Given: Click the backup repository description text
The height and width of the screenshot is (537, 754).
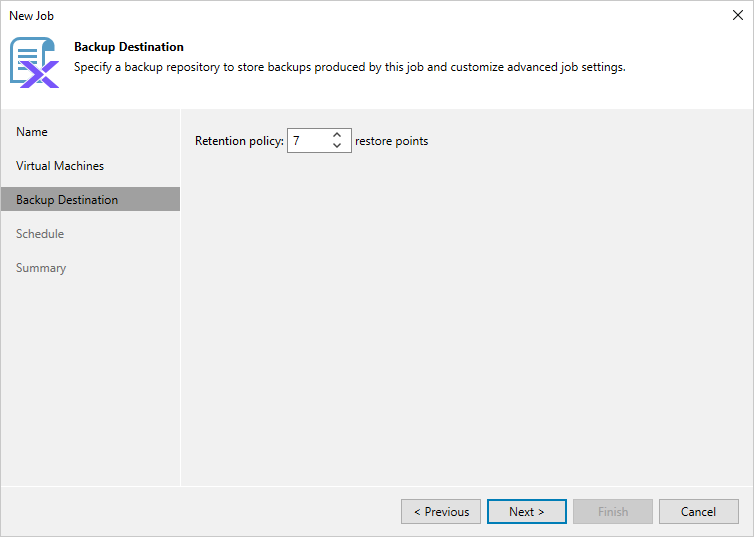Looking at the screenshot, I should coord(350,67).
